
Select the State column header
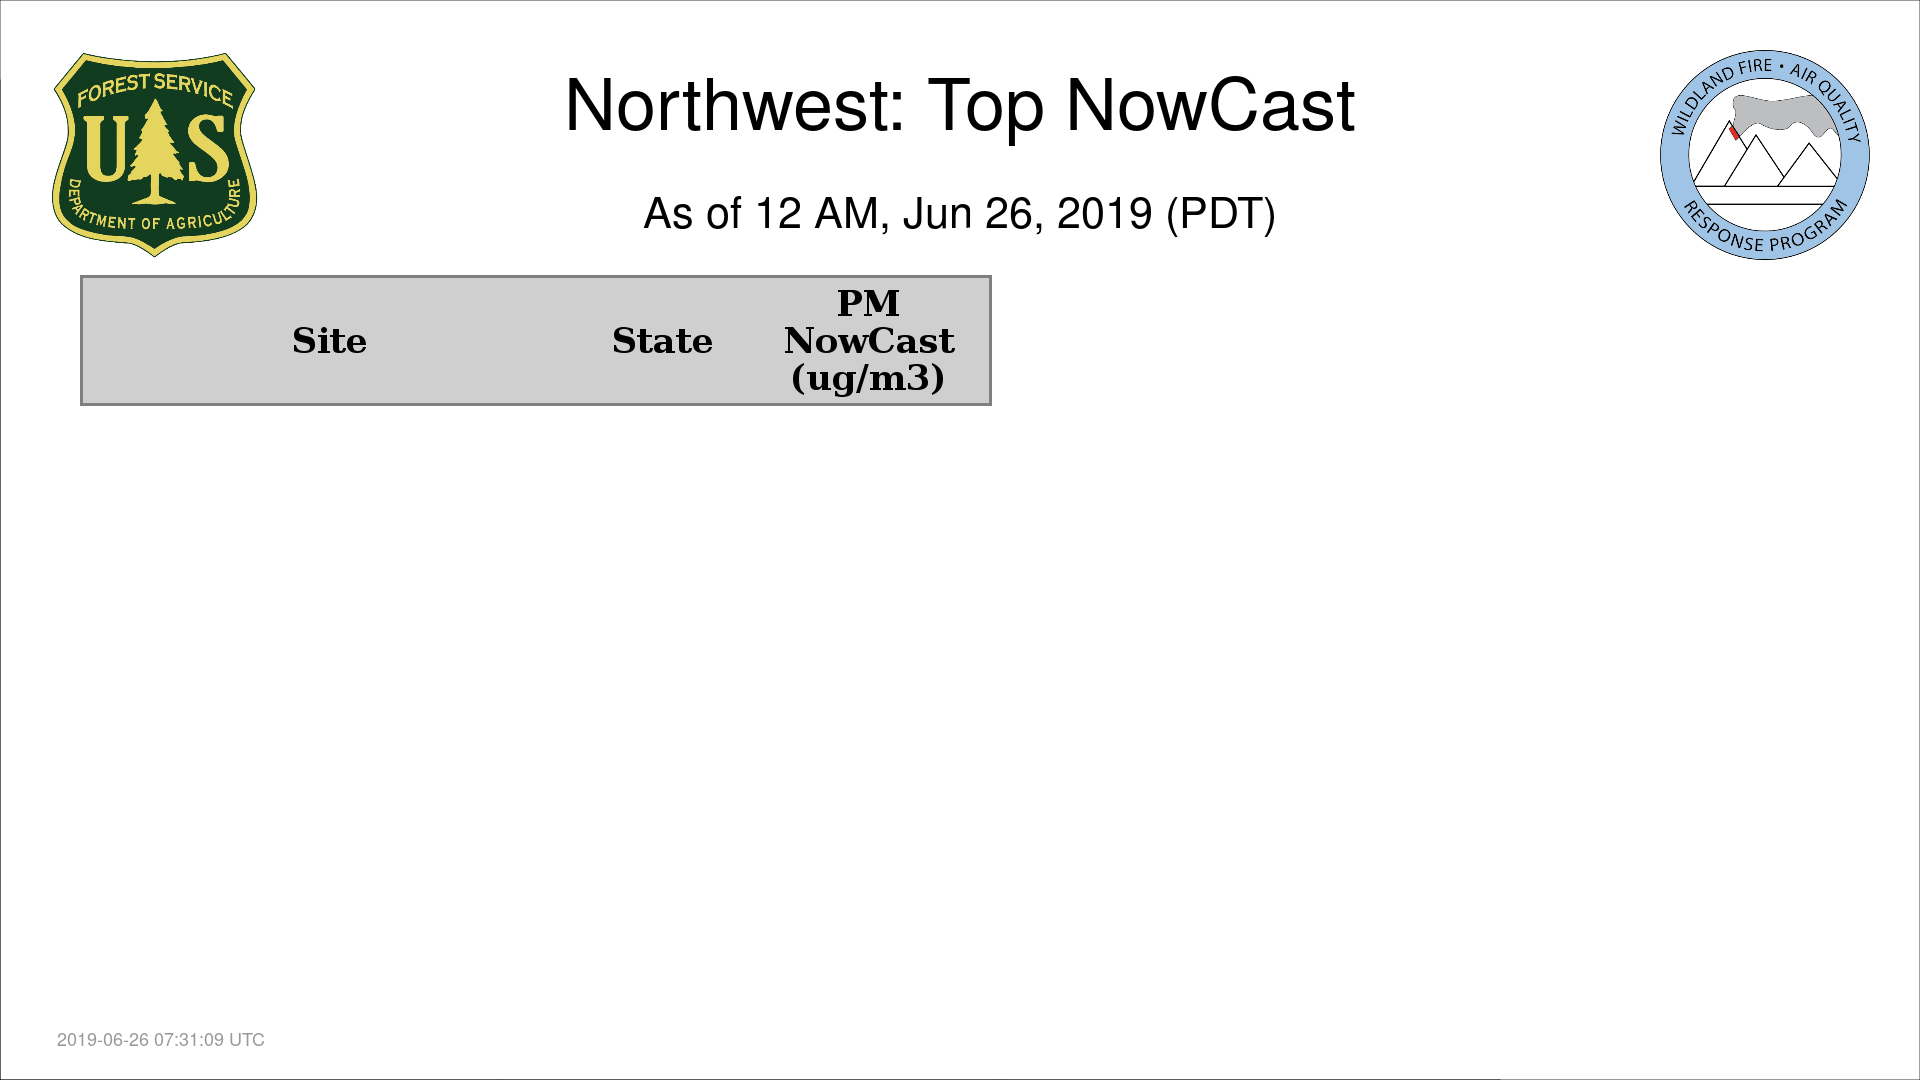662,341
